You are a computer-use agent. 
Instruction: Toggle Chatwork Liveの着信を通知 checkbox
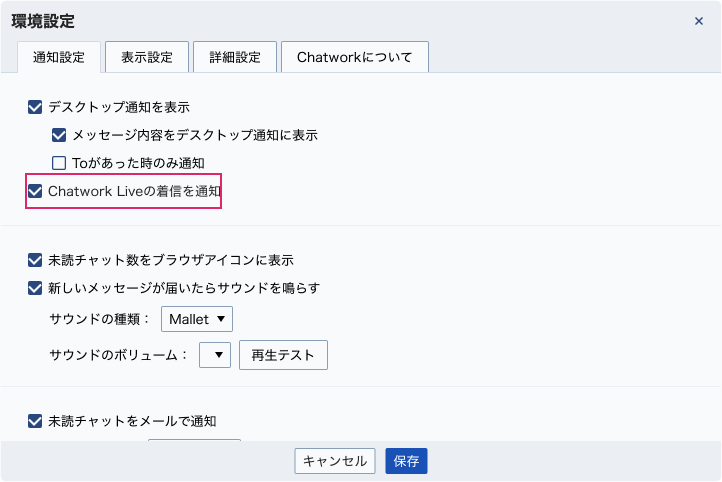click(x=35, y=191)
